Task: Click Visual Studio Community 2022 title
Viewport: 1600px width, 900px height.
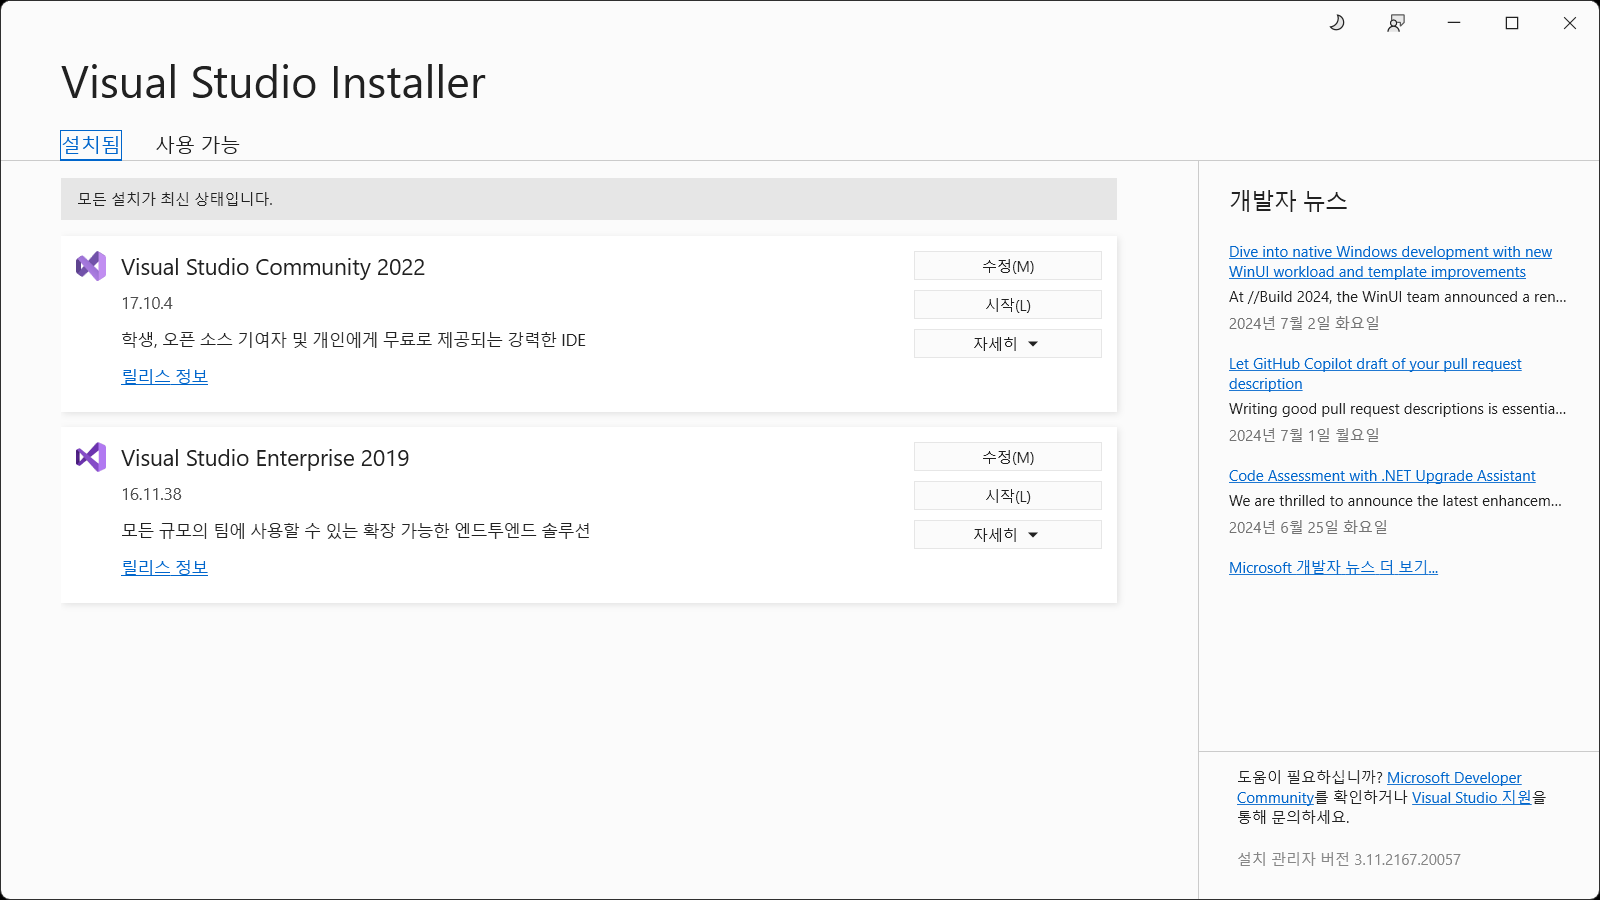Action: tap(273, 267)
